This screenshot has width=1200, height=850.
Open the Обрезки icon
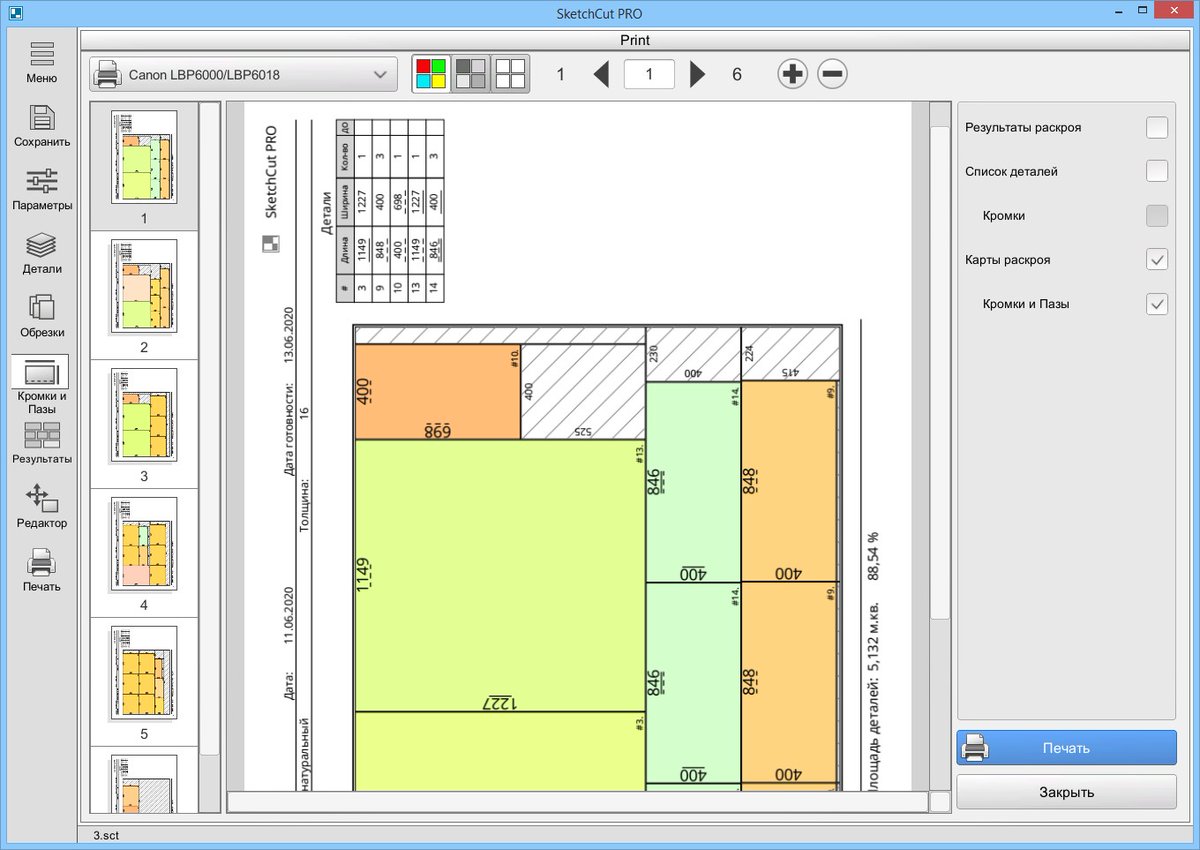[x=41, y=308]
